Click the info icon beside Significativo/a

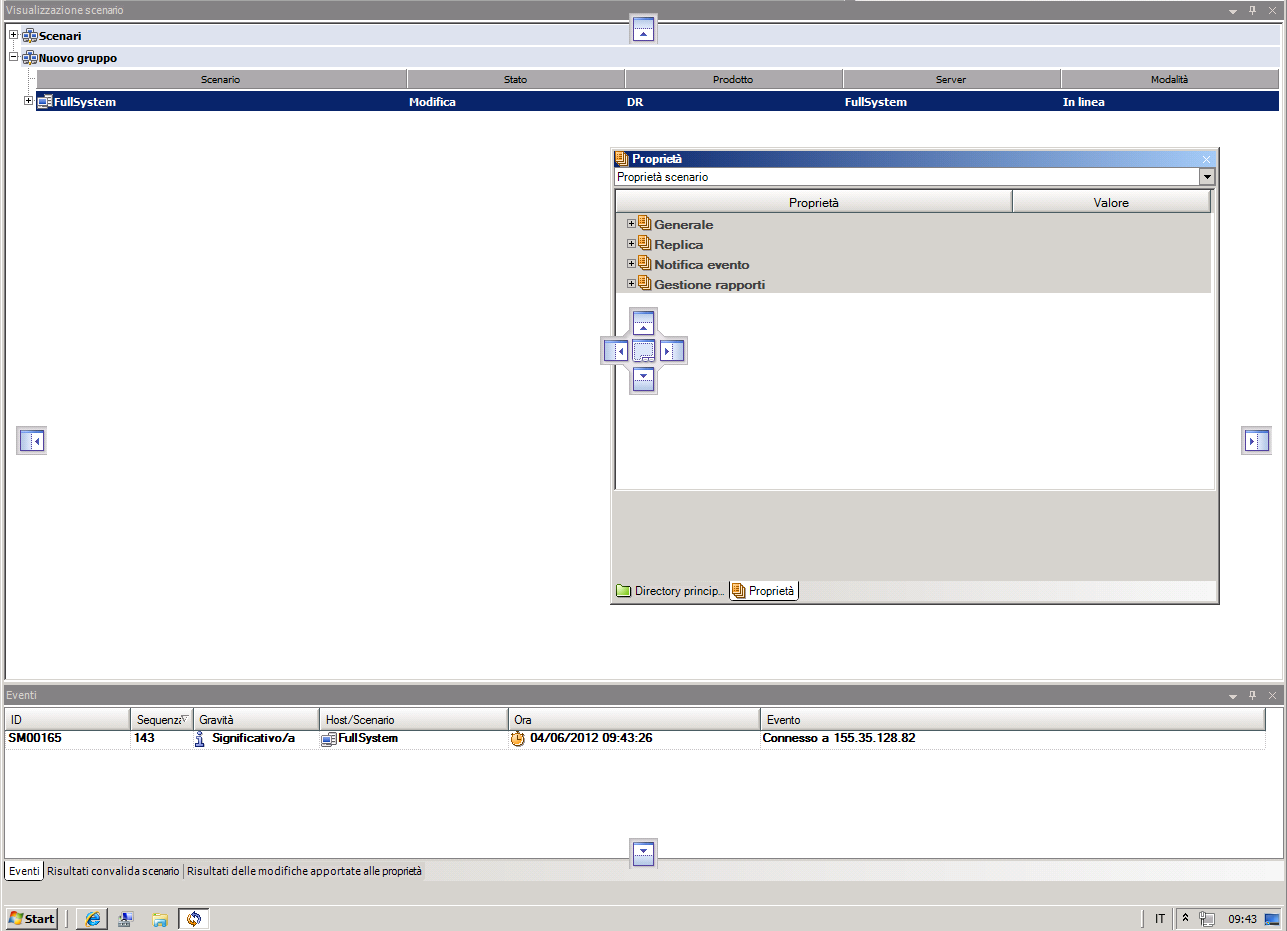coord(200,739)
